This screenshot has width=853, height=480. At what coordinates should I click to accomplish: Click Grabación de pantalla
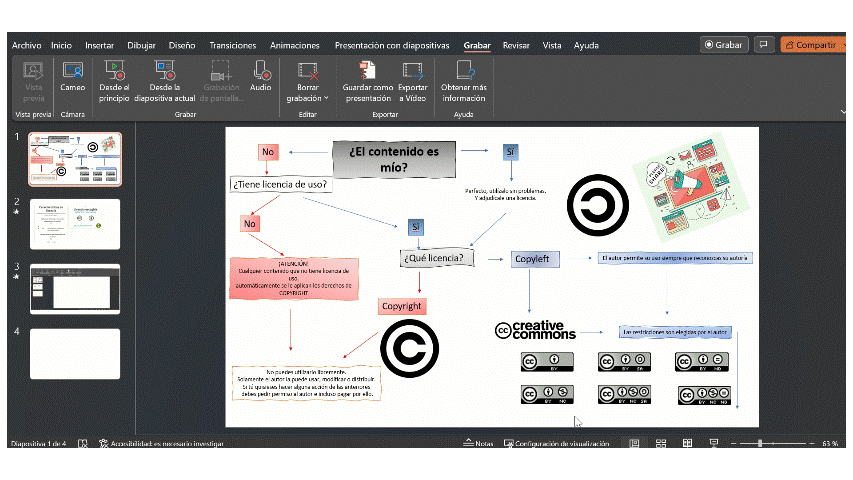[221, 82]
